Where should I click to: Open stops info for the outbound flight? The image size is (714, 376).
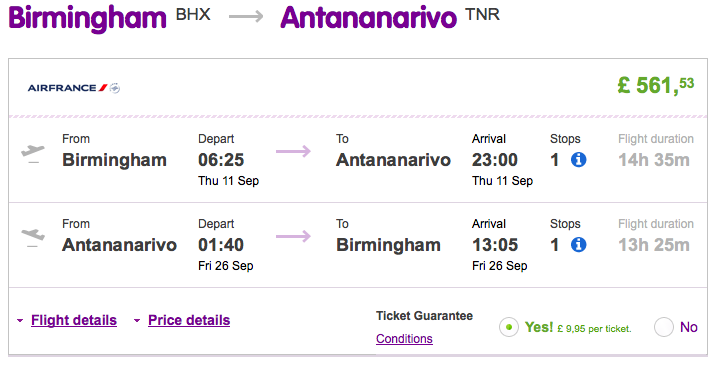pos(578,160)
